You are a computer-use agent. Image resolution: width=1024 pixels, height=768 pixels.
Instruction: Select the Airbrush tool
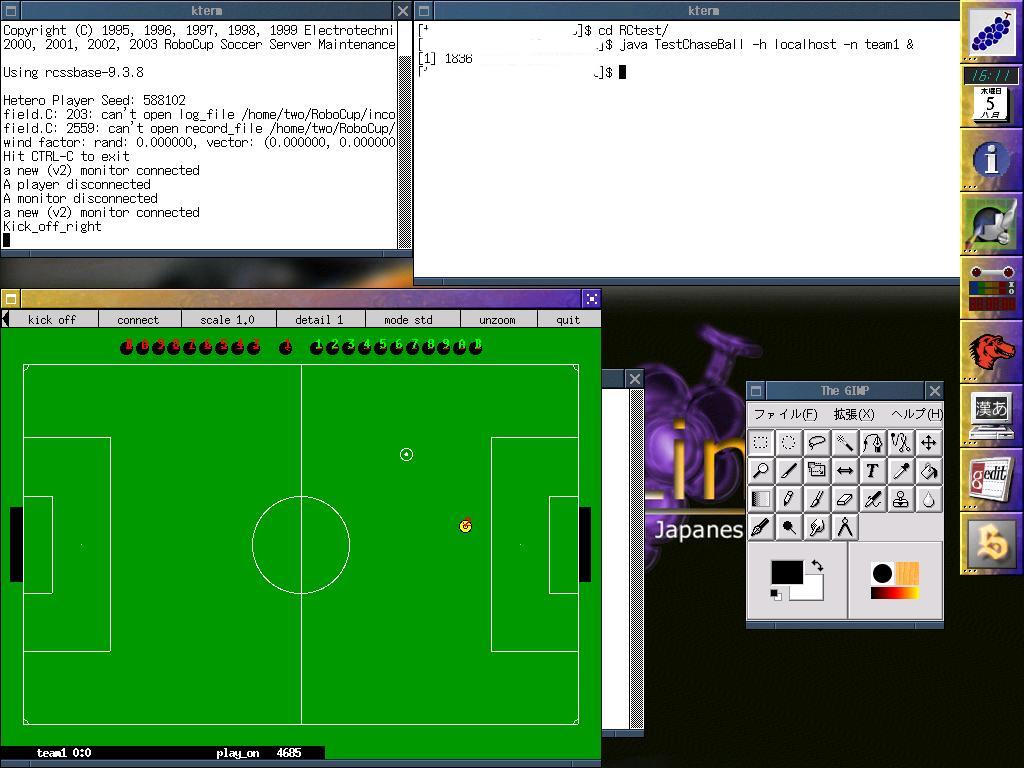(x=872, y=500)
